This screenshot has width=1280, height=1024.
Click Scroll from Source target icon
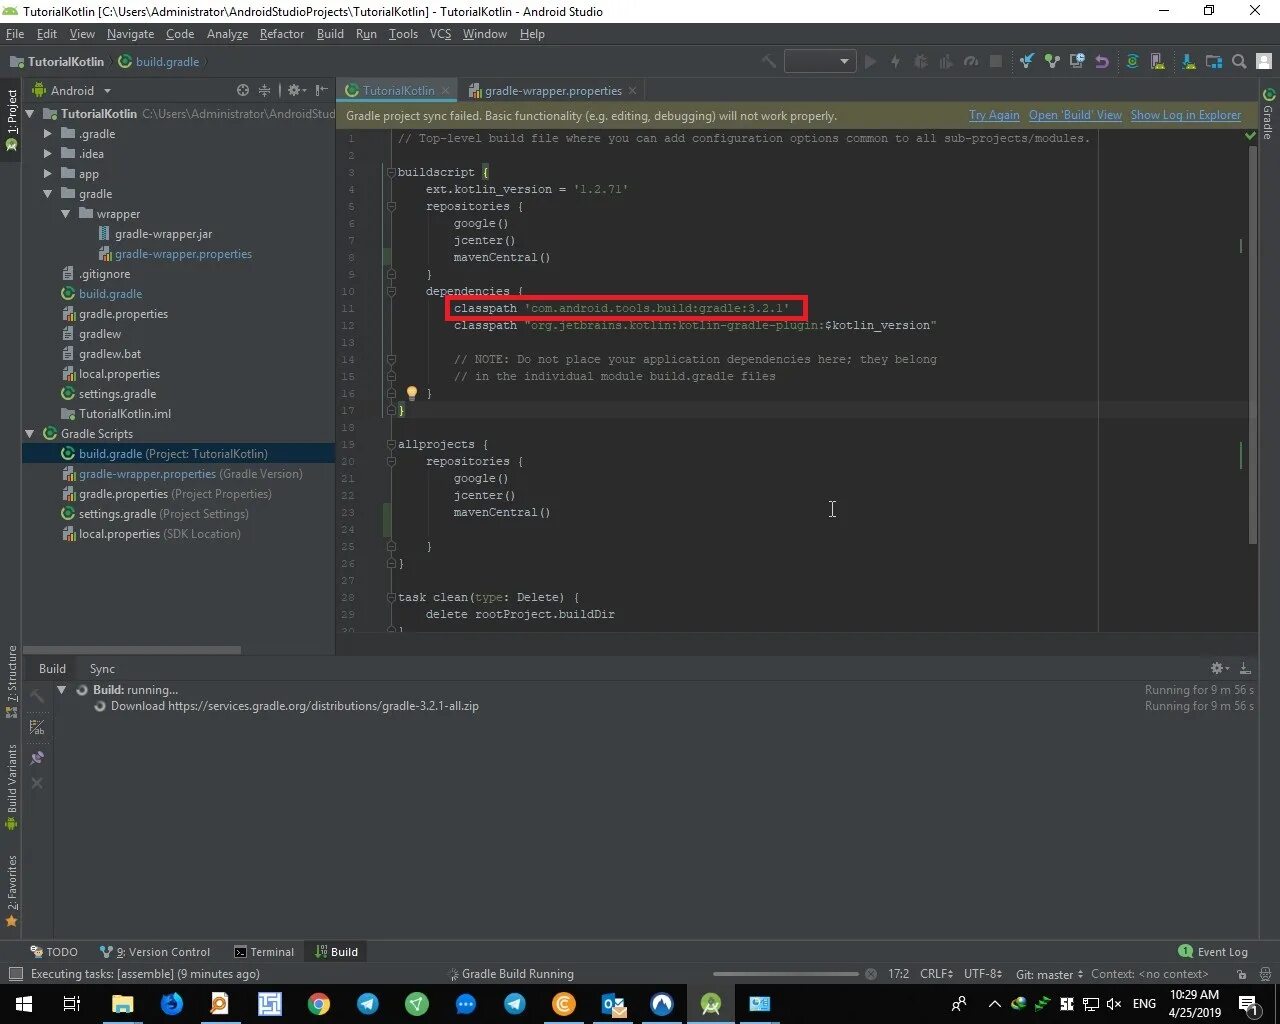243,90
